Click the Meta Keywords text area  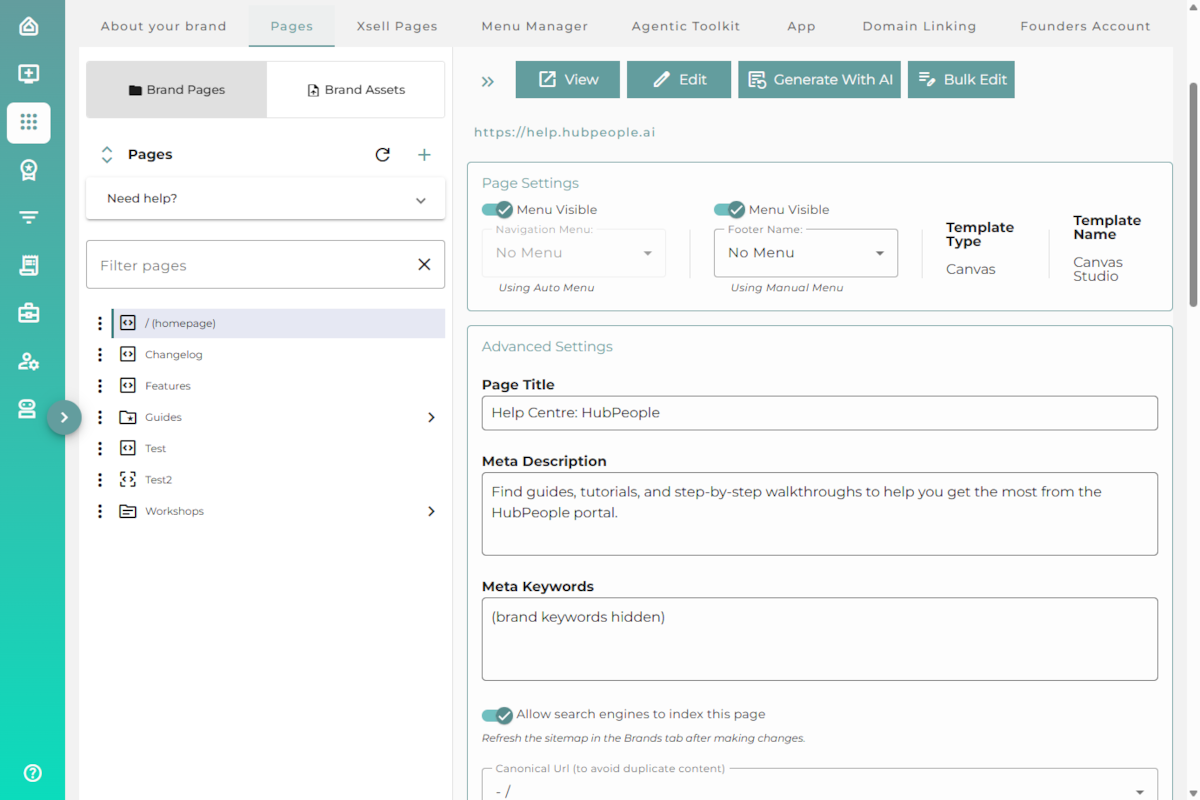point(820,639)
